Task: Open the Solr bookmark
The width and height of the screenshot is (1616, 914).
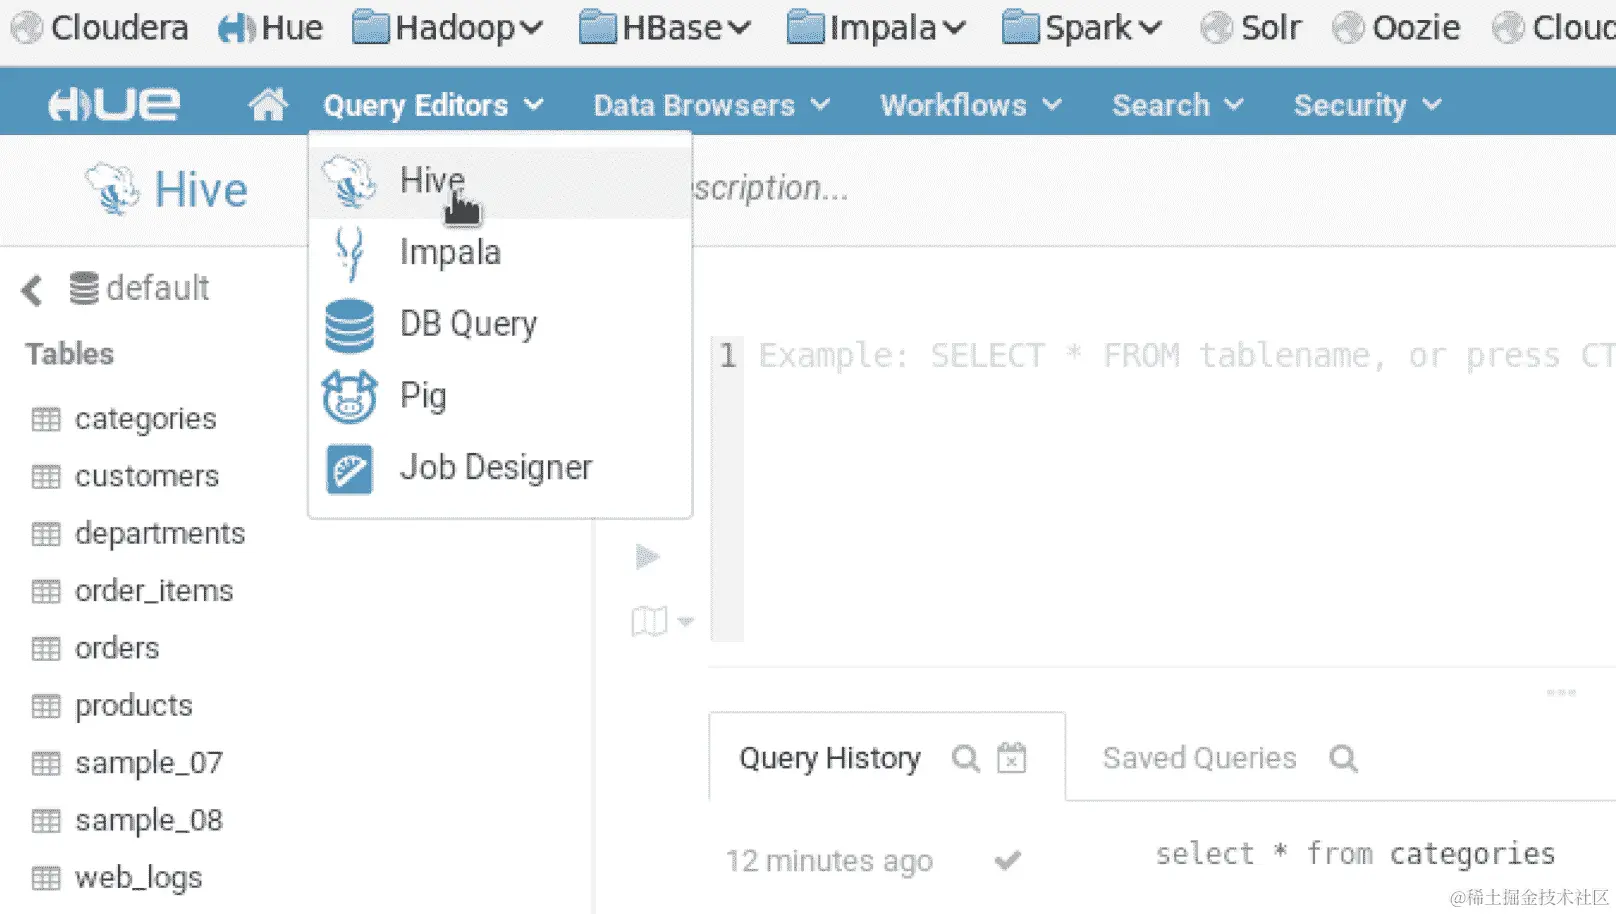Action: coord(1251,28)
